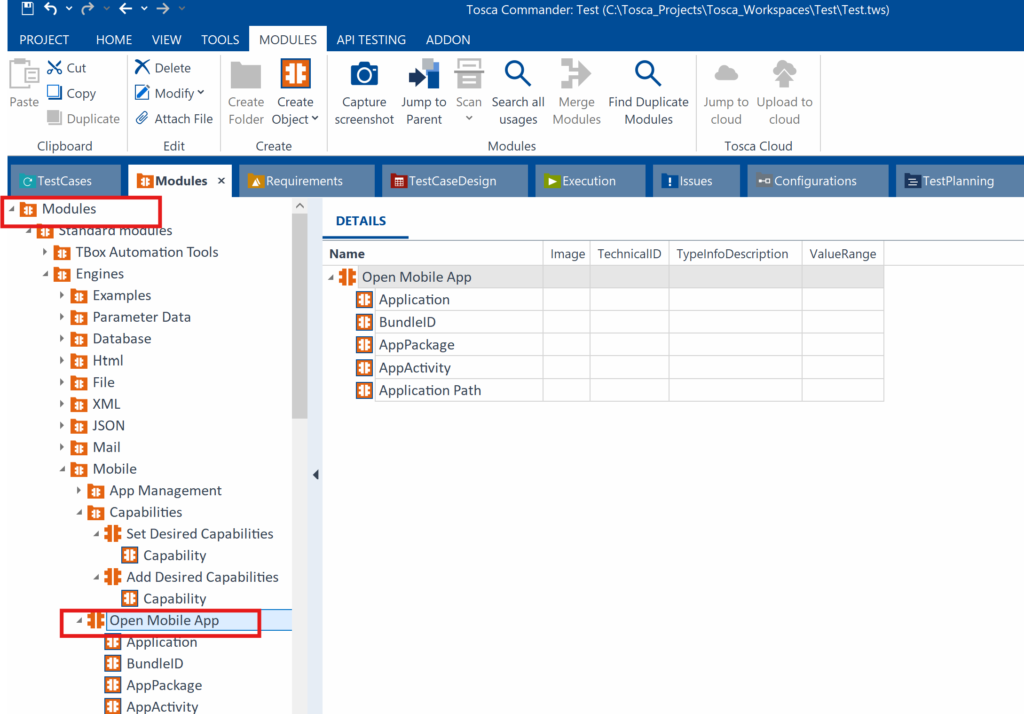Screen dimensions: 1024x714
Task: Open the ADDON ribbon tab
Action: 448,40
